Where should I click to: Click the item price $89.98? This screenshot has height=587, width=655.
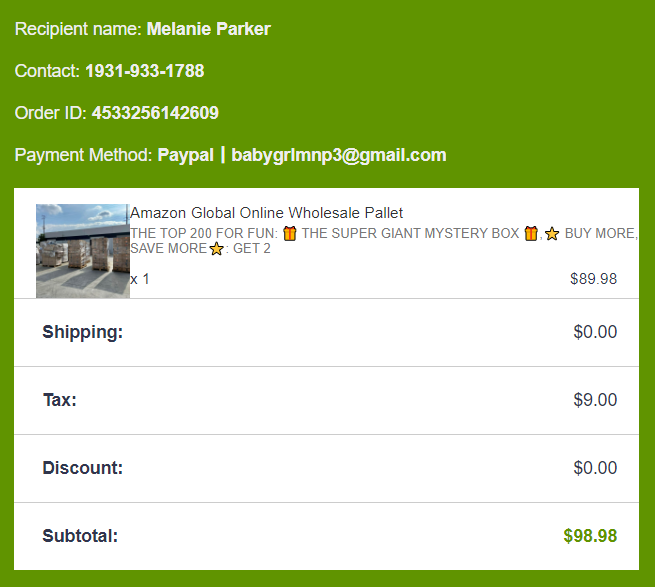tap(593, 279)
